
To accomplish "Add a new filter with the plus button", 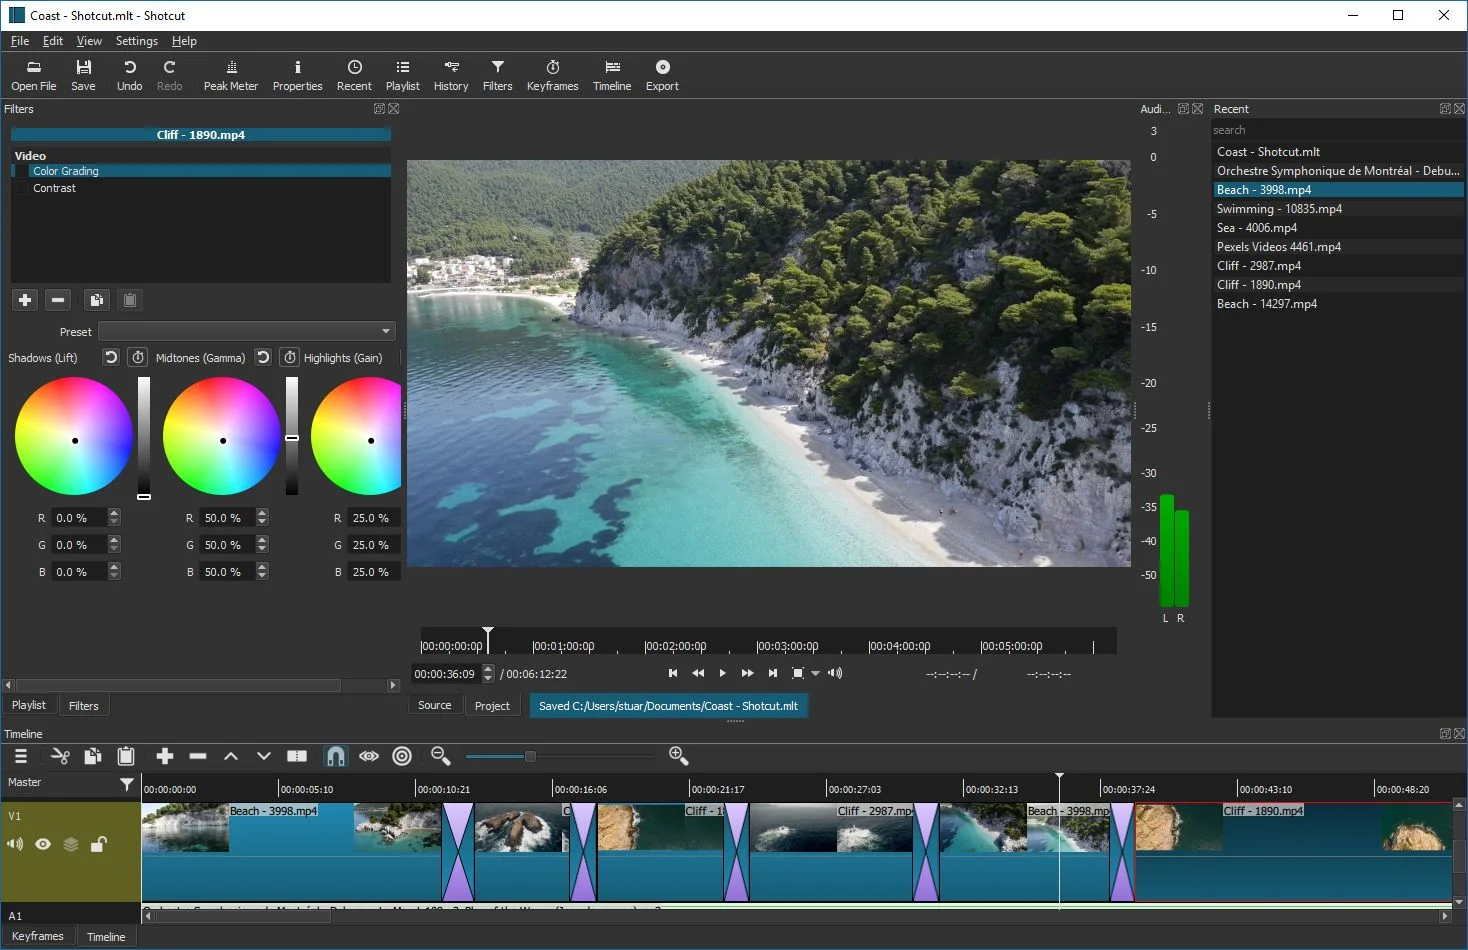I will tap(24, 299).
